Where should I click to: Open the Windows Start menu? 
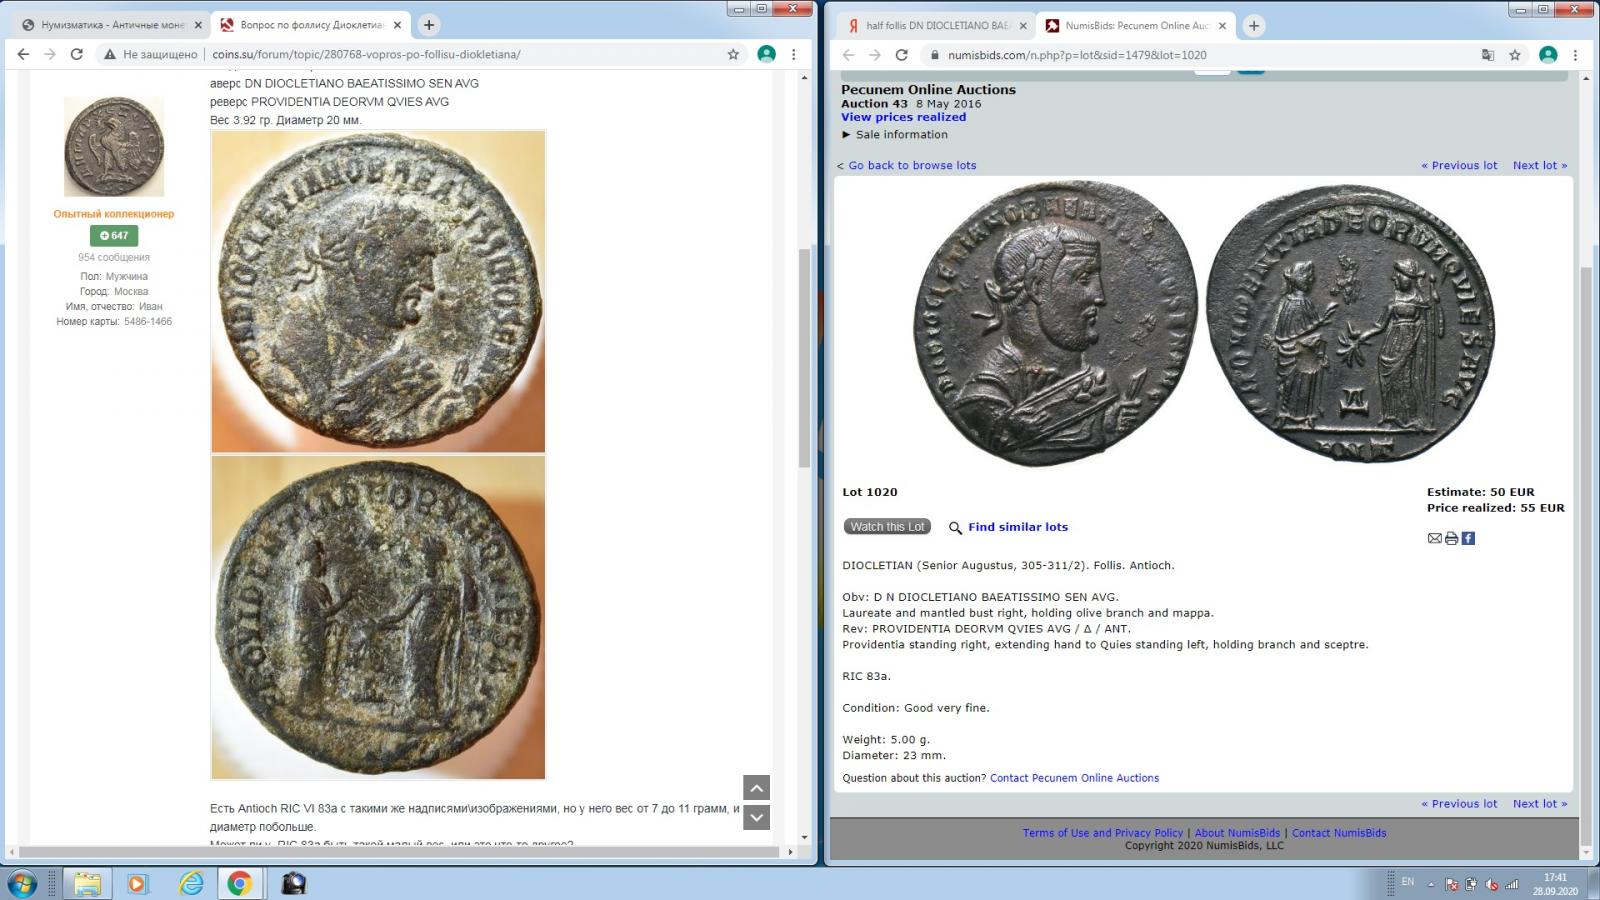22,884
